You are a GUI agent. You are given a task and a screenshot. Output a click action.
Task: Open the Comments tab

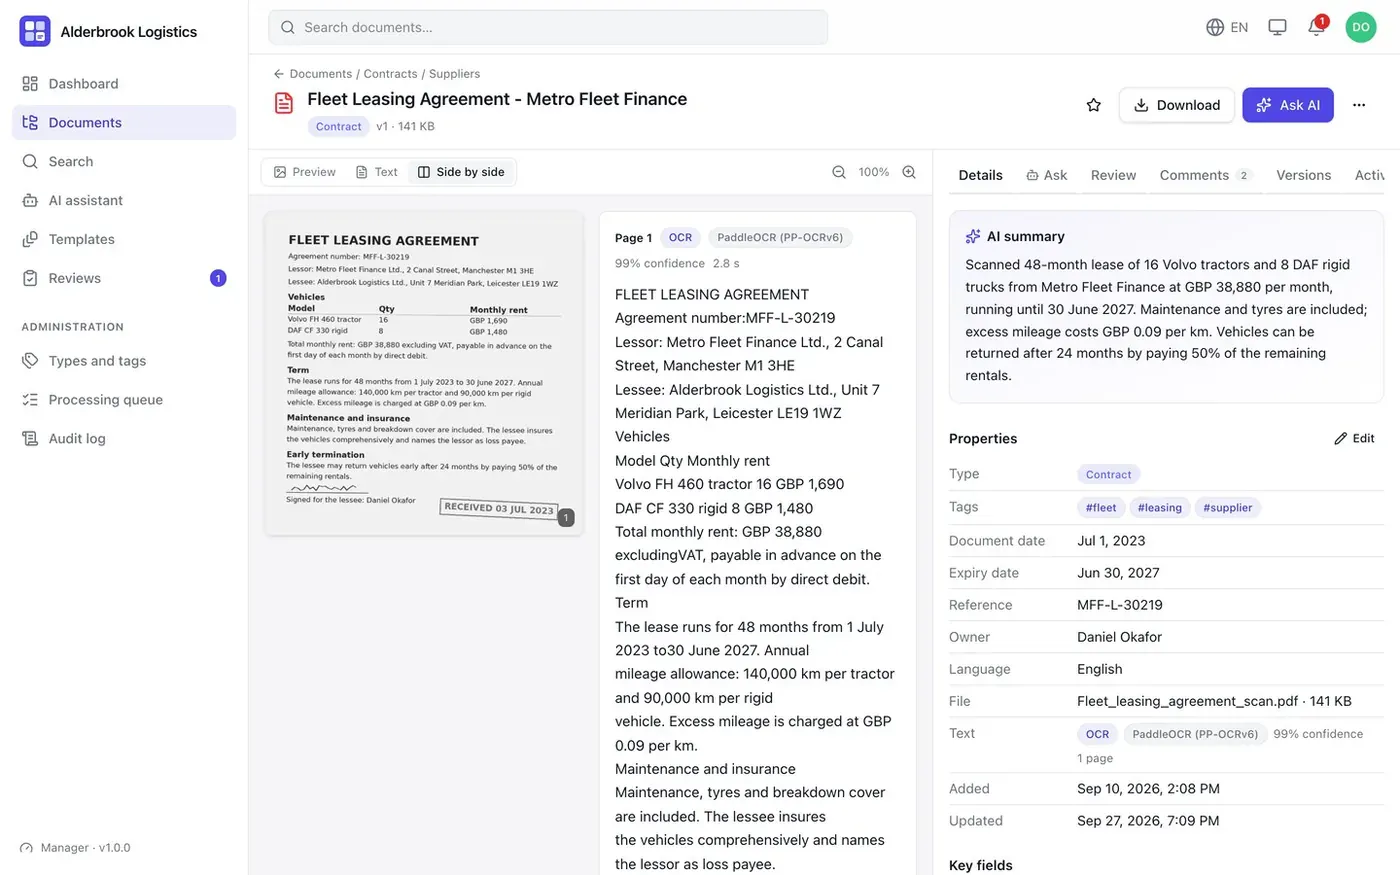tap(1205, 175)
